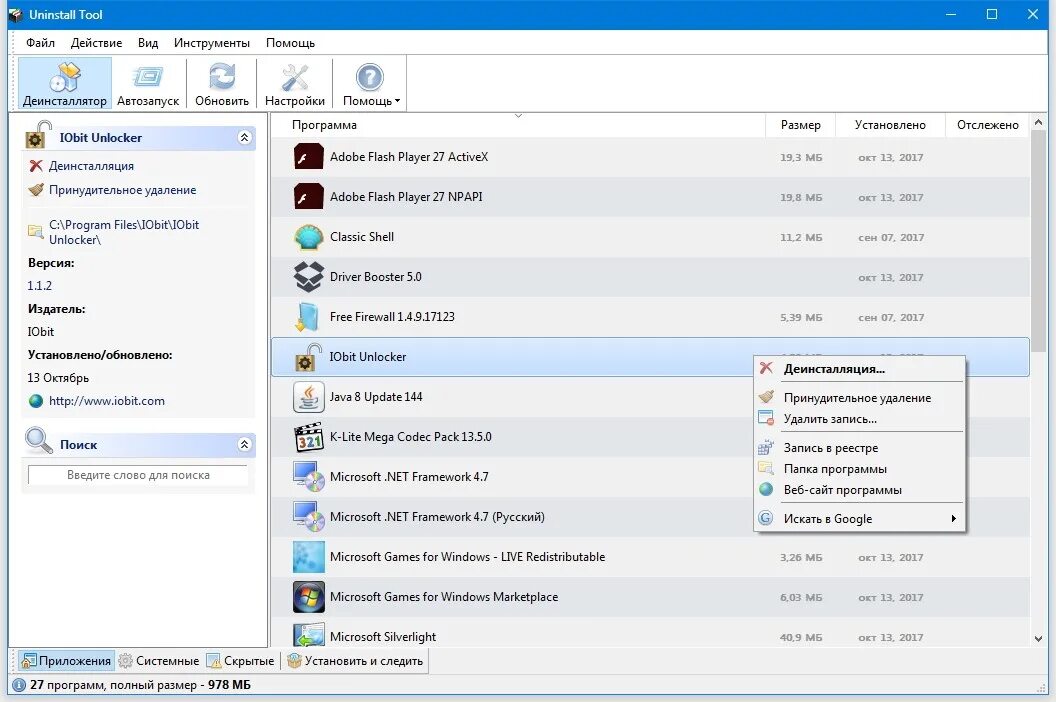
Task: Click the Microsoft Silverlight name text
Action: click(383, 637)
